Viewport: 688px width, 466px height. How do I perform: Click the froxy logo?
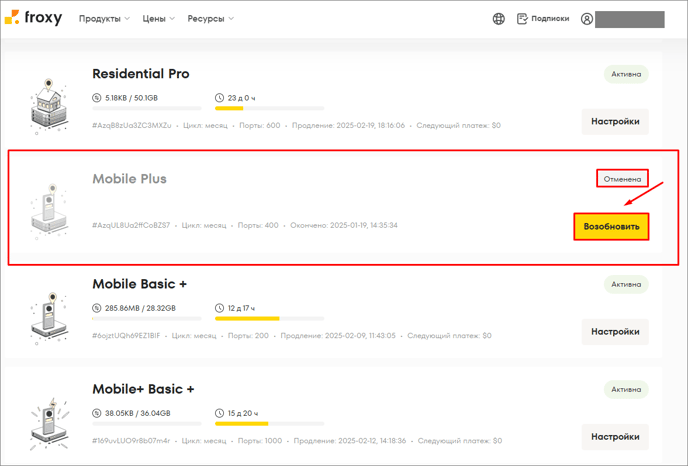point(33,18)
